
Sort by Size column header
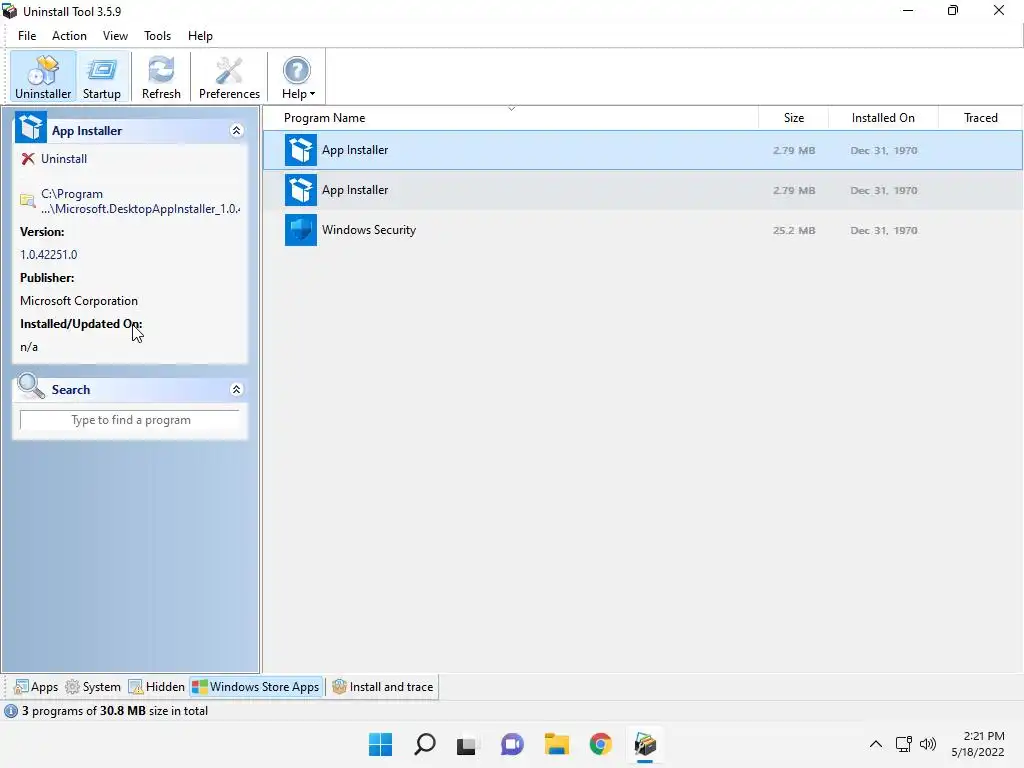click(793, 118)
